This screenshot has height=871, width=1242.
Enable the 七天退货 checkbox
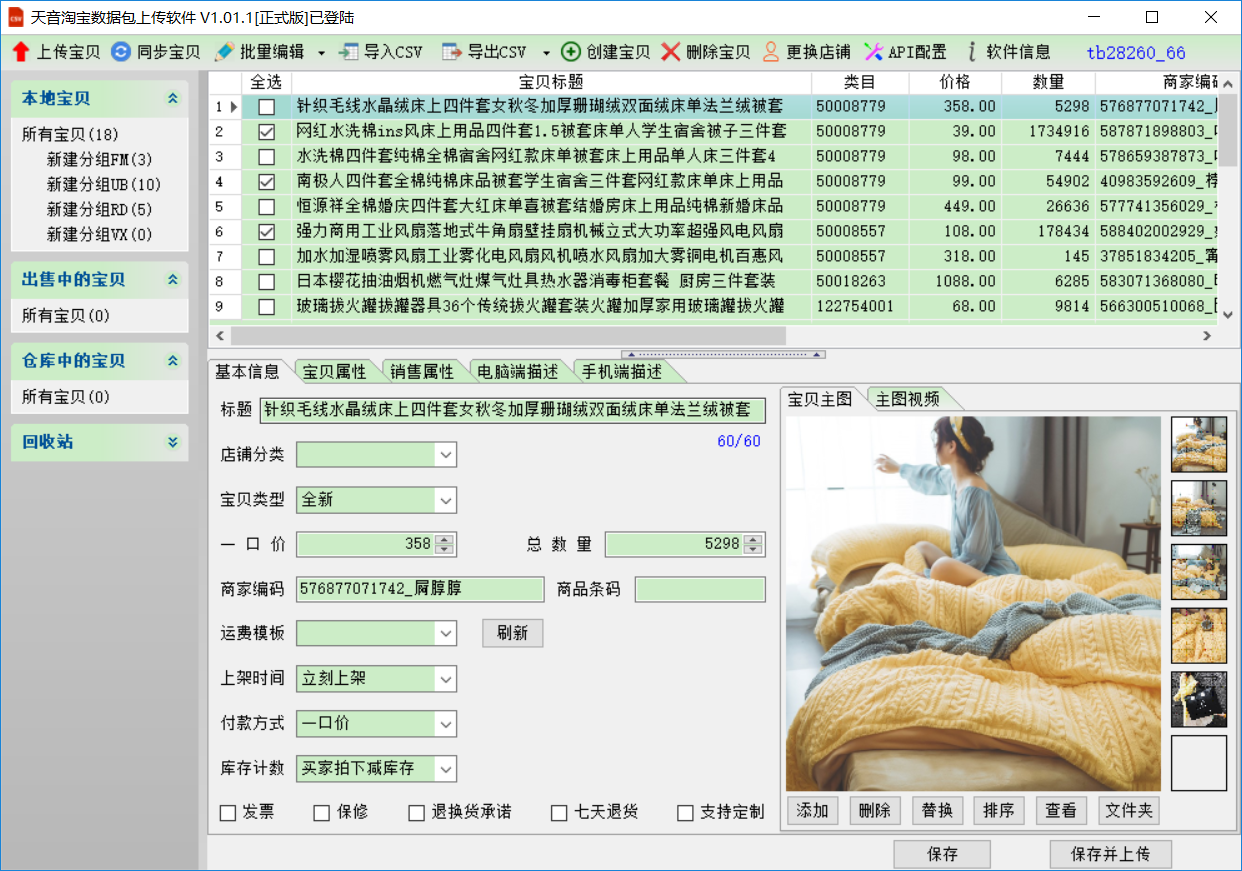click(x=559, y=813)
